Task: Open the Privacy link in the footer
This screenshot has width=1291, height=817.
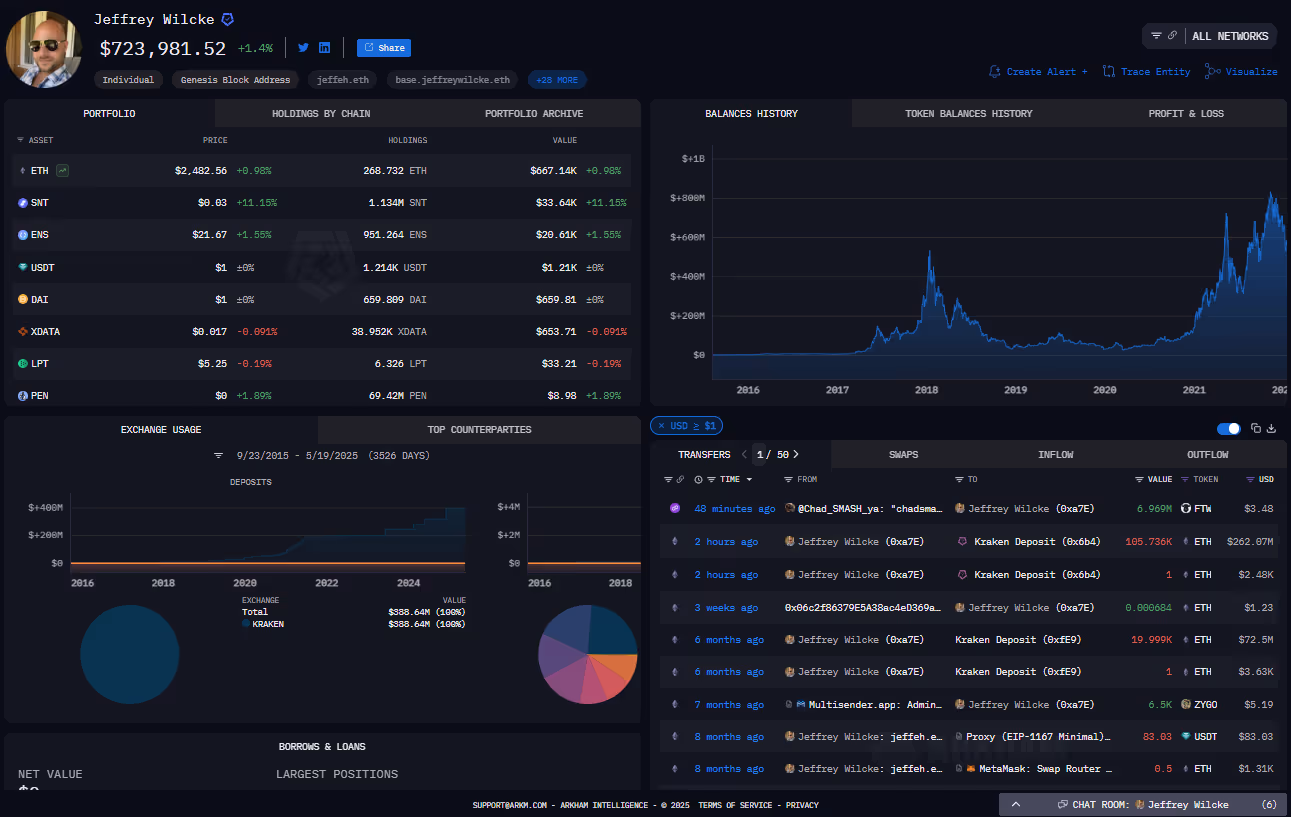Action: click(802, 804)
